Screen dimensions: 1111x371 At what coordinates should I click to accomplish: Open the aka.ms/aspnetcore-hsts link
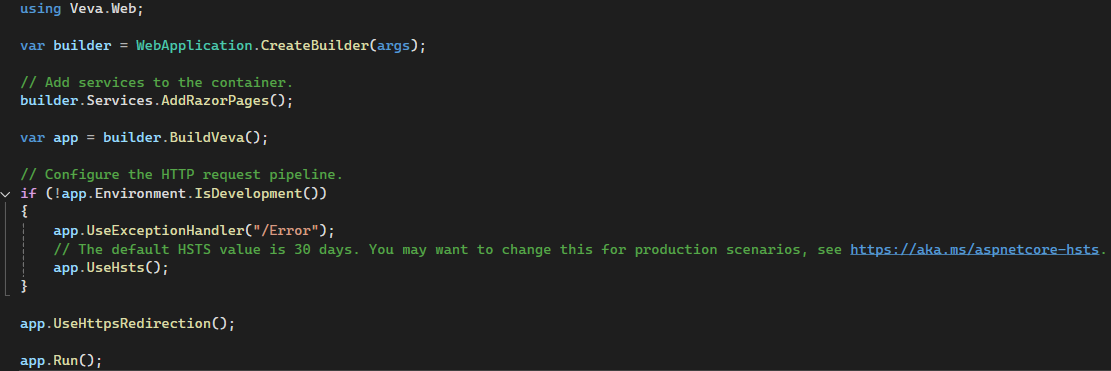point(974,249)
